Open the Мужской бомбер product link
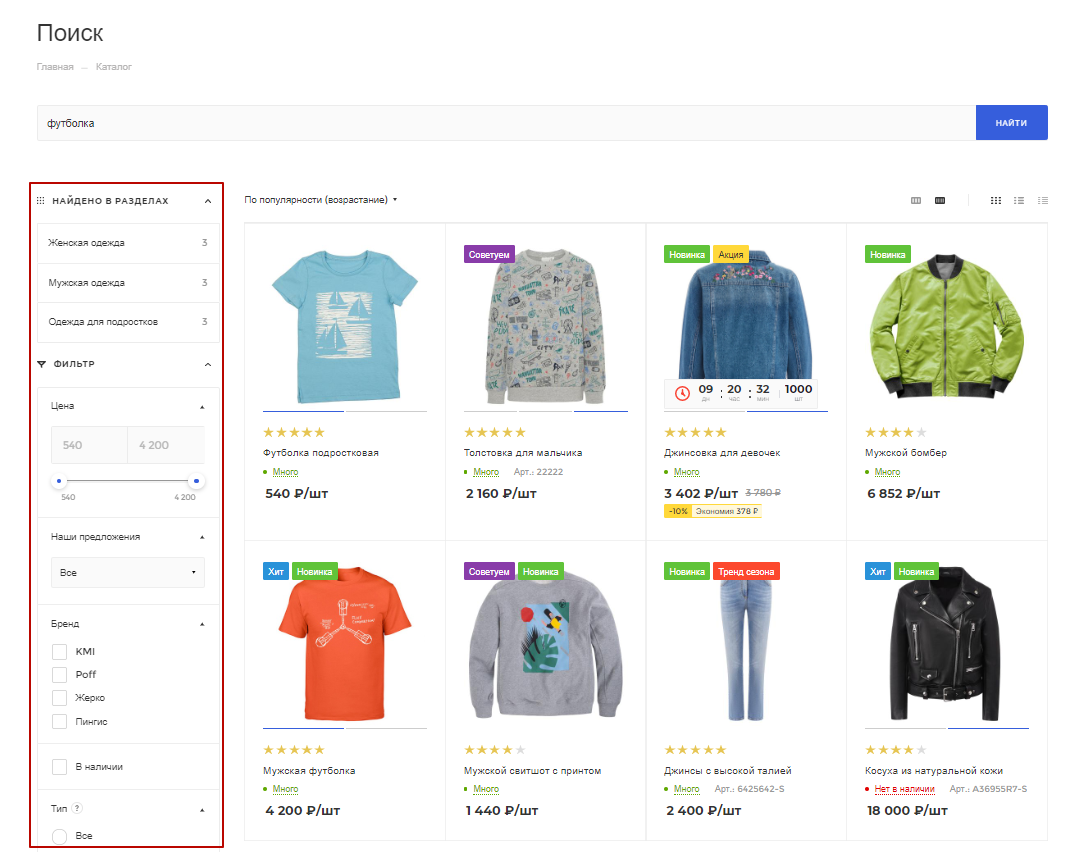 [x=905, y=453]
